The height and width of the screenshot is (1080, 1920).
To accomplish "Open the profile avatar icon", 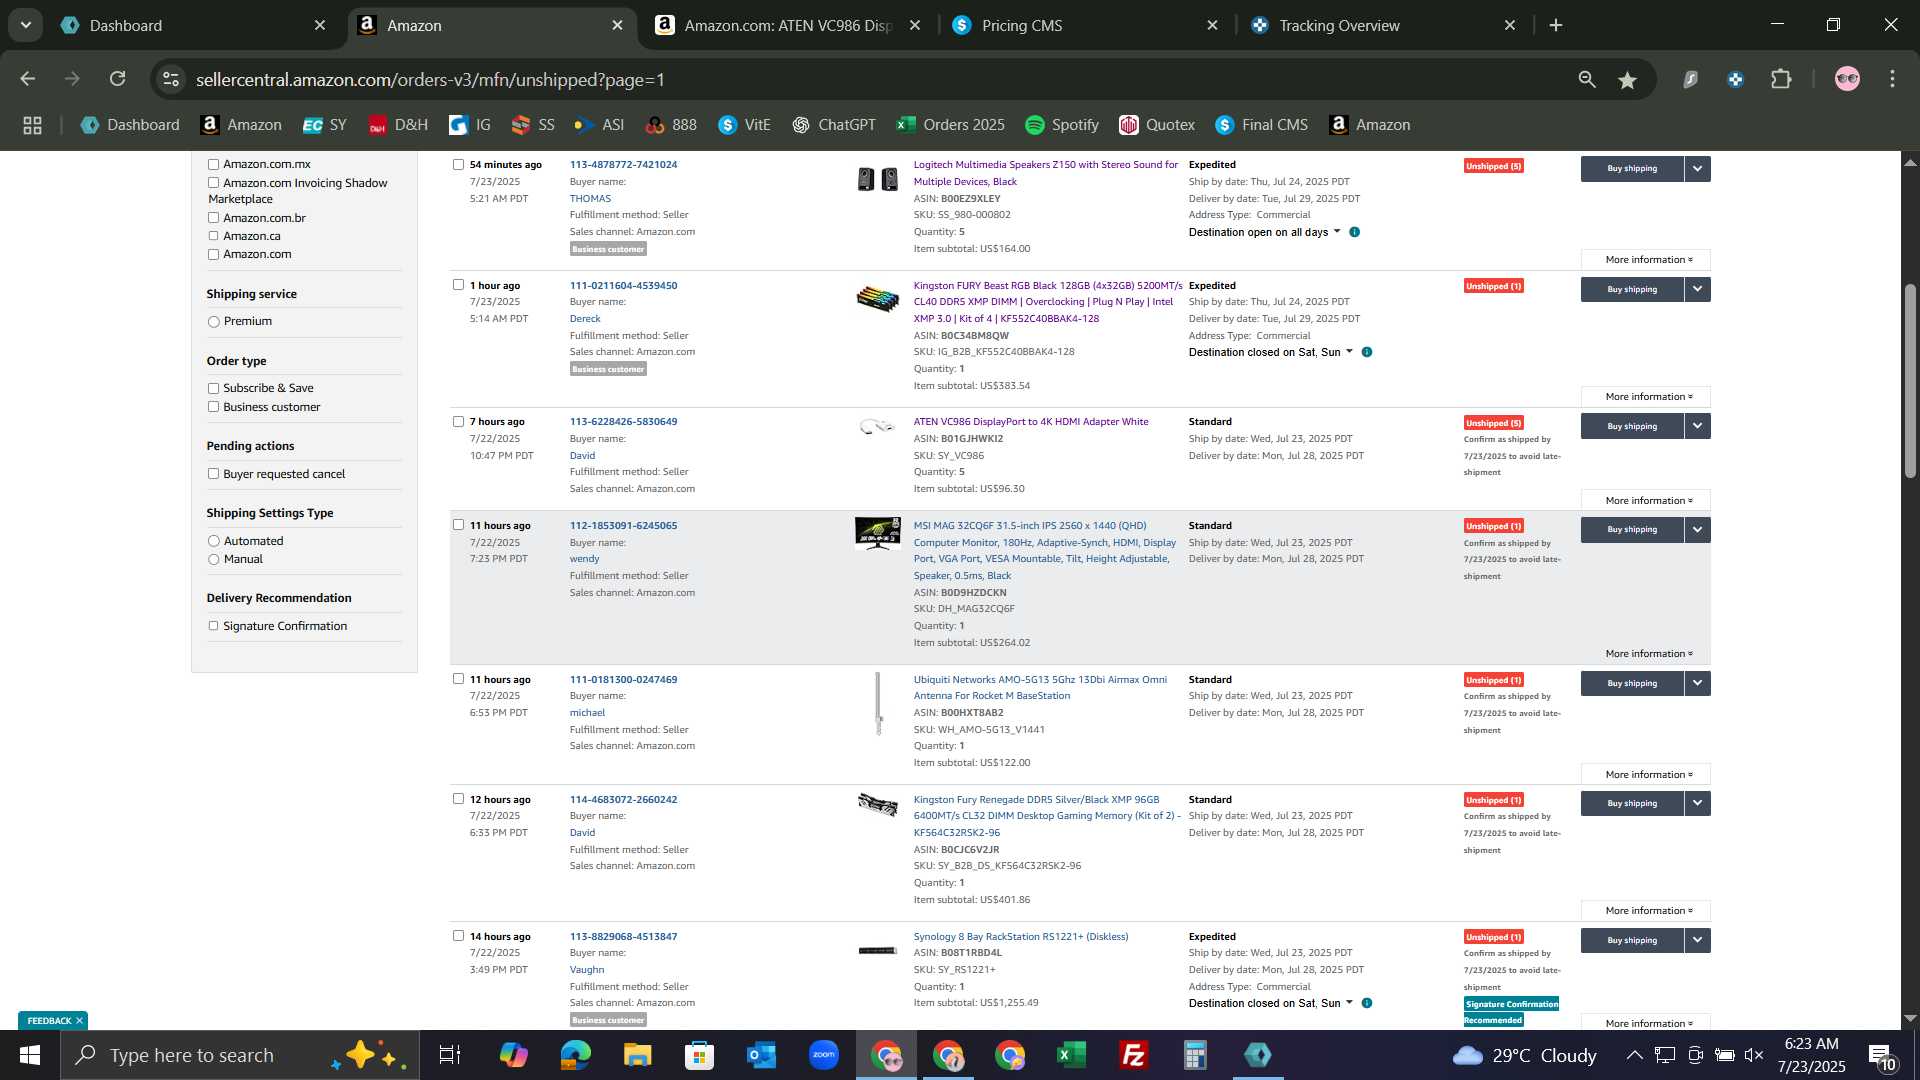I will click(1847, 79).
